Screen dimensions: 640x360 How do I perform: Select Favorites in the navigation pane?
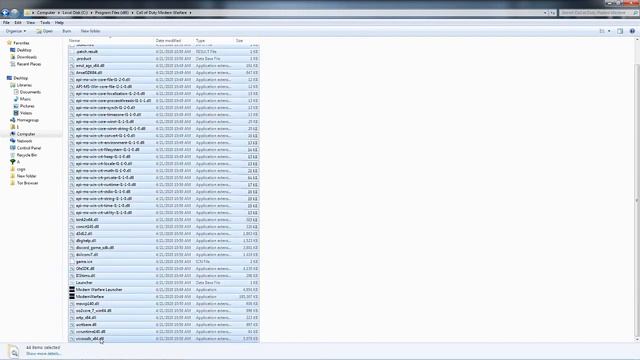click(21, 43)
